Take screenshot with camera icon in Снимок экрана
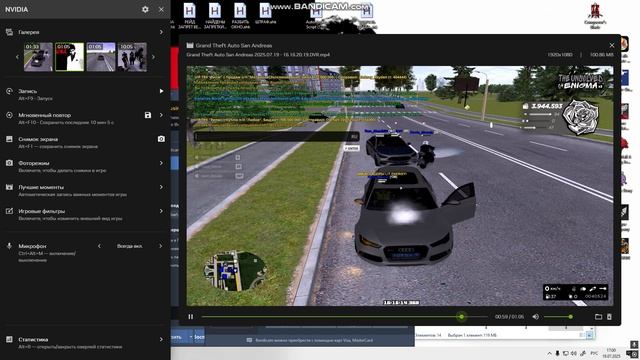This screenshot has width=640, height=360. (161, 139)
